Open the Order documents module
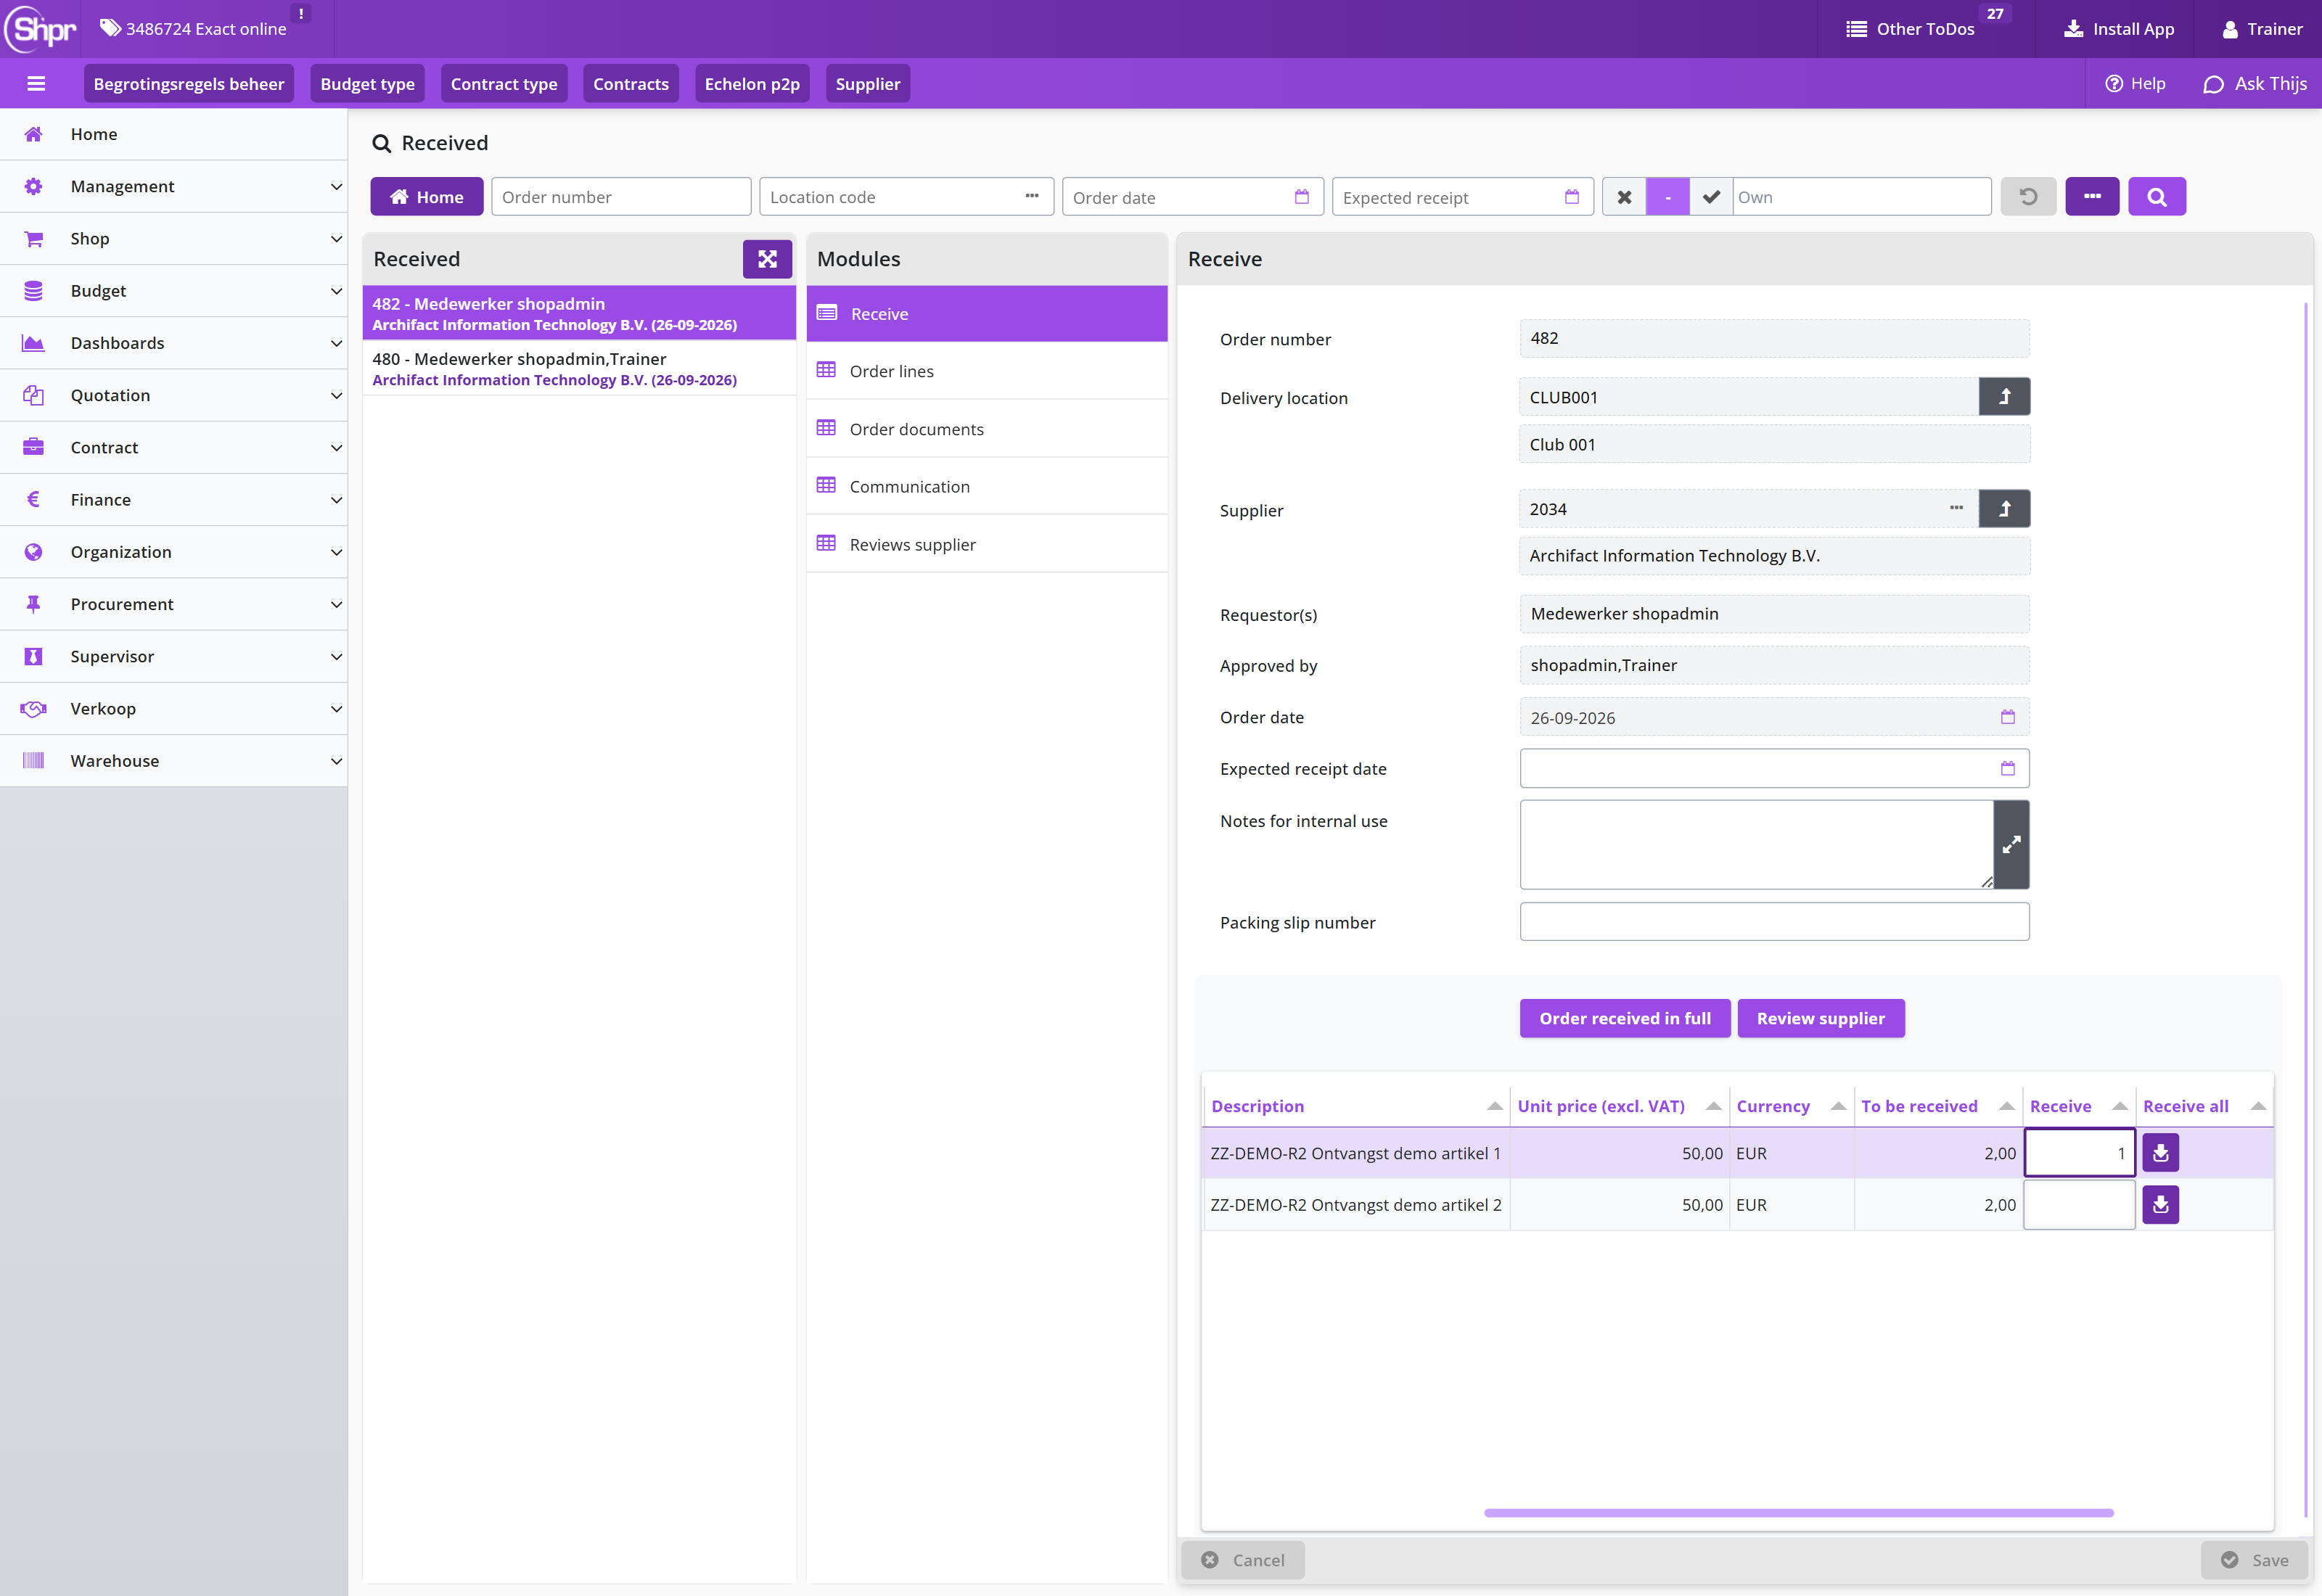2322x1596 pixels. pyautogui.click(x=987, y=429)
